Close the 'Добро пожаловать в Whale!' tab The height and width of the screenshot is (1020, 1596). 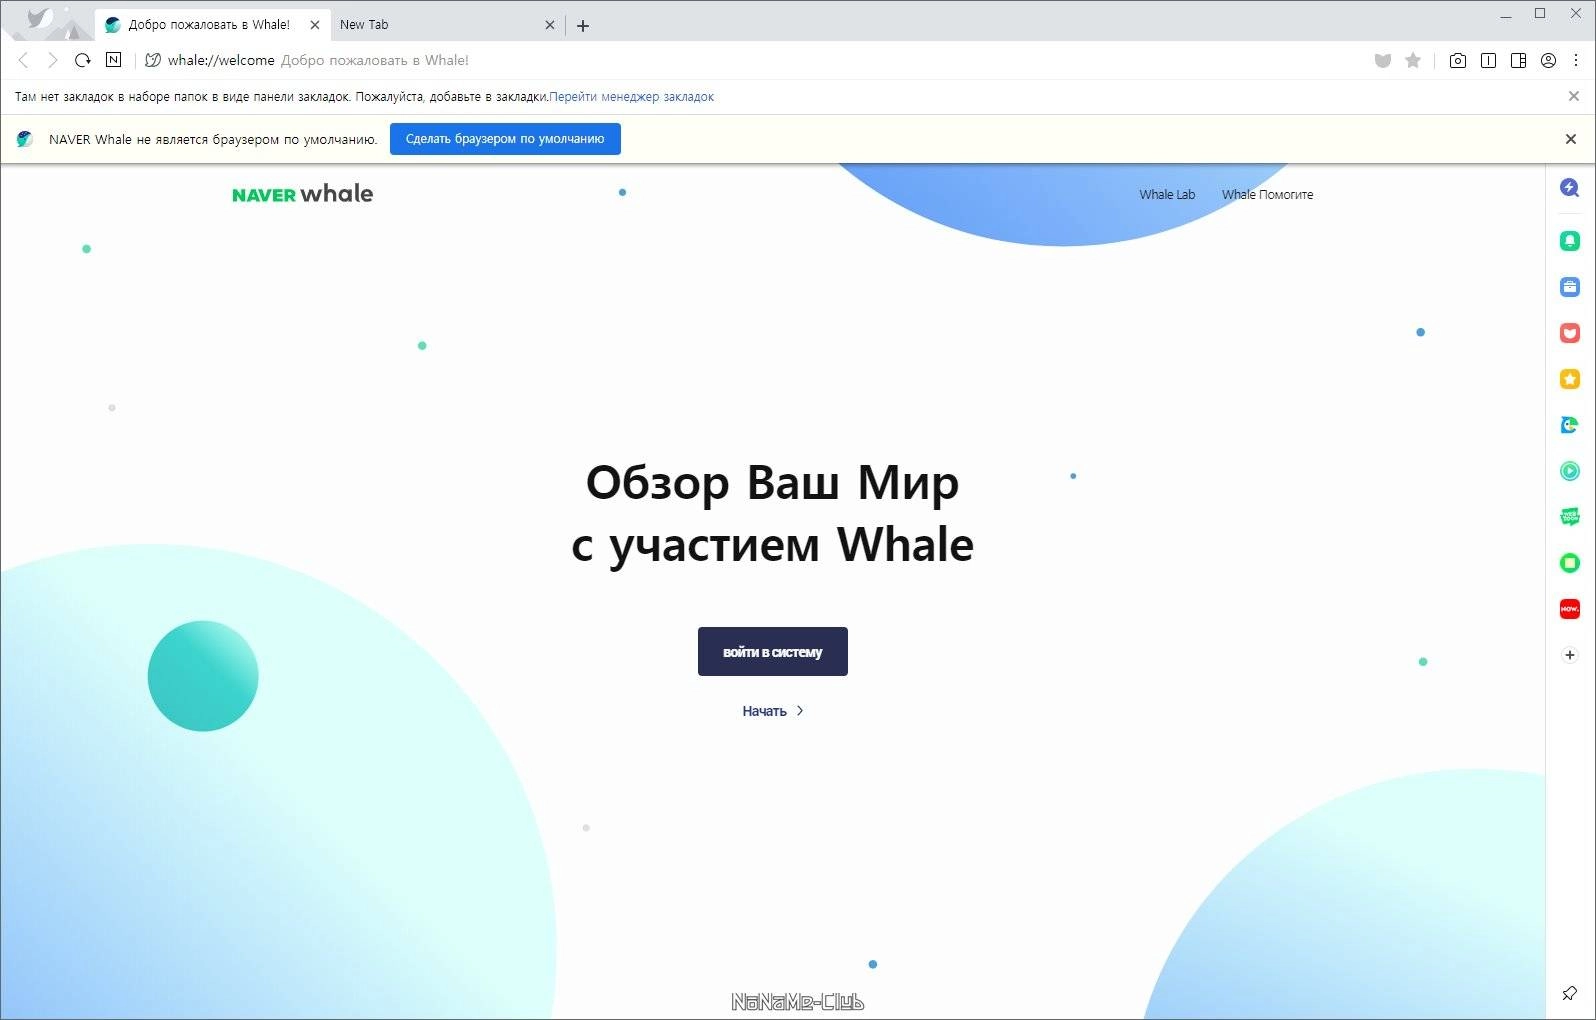tap(315, 25)
